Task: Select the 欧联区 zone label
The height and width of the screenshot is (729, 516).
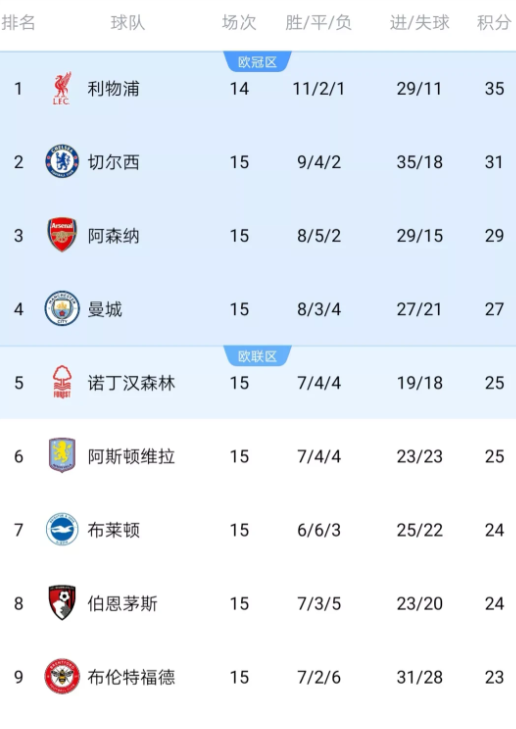Action: coord(258,356)
